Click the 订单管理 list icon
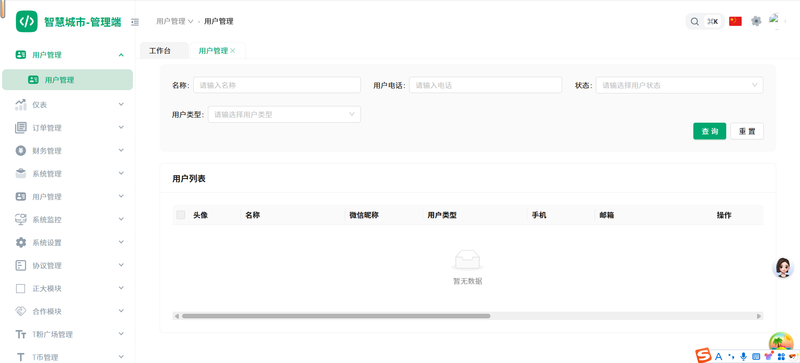The width and height of the screenshot is (800, 363). (20, 128)
